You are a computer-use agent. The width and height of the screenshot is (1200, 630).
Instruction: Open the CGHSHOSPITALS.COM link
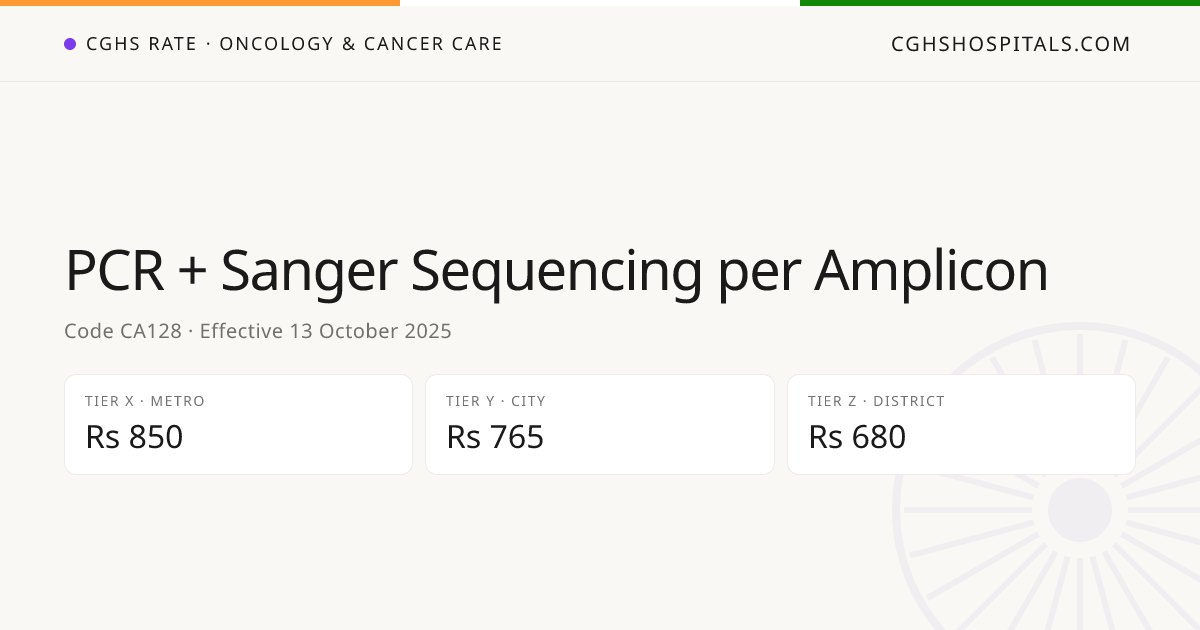pos(1010,44)
